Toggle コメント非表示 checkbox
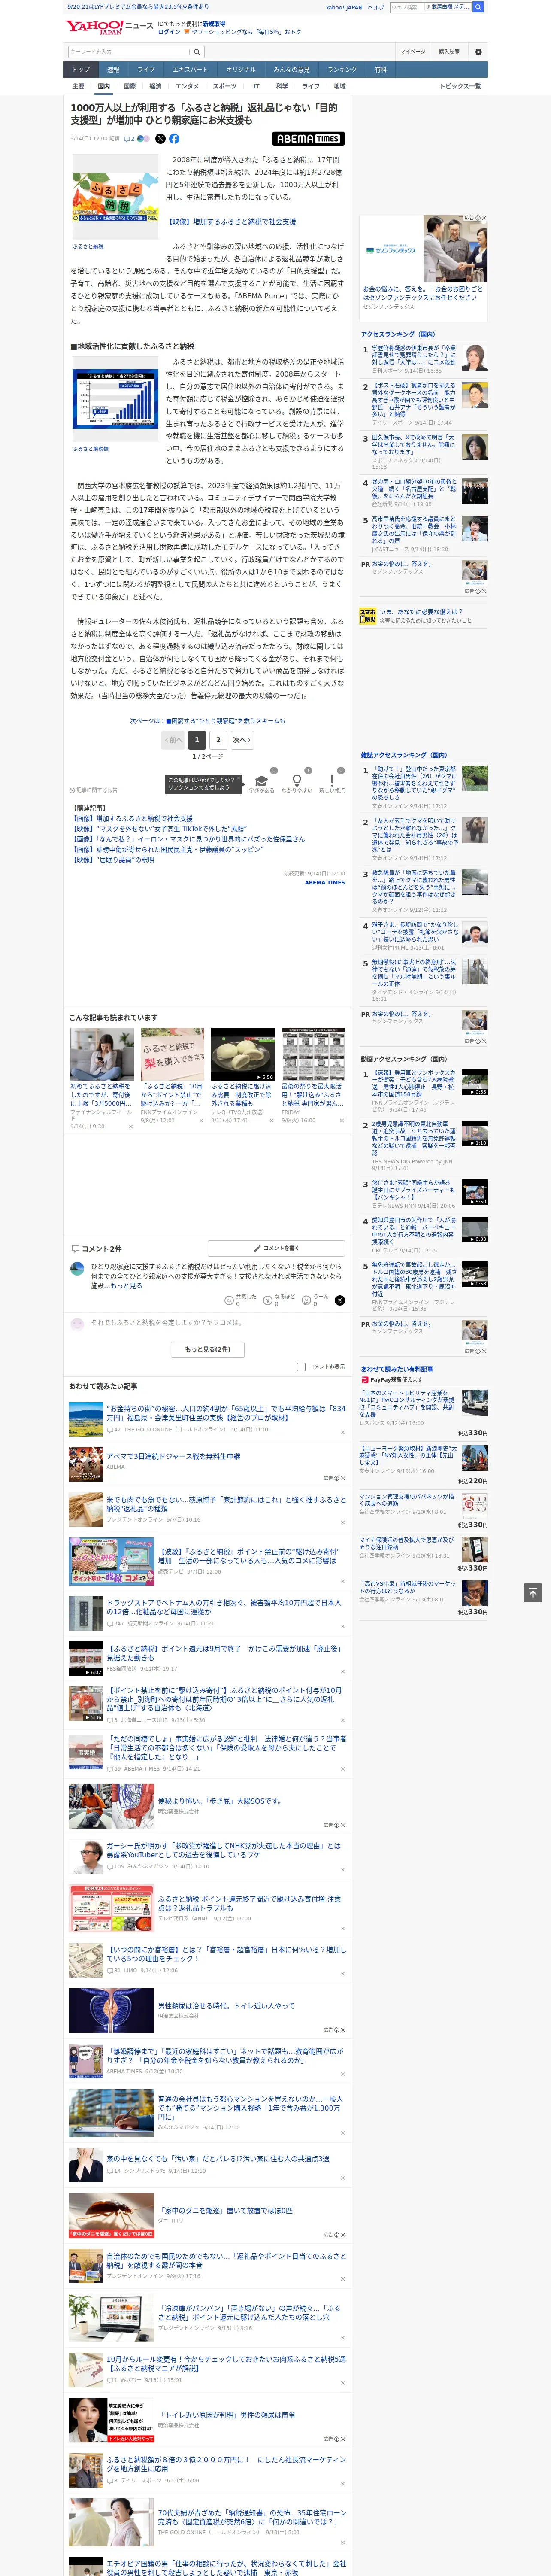Viewport: 551px width, 2576px height. pos(301,1366)
